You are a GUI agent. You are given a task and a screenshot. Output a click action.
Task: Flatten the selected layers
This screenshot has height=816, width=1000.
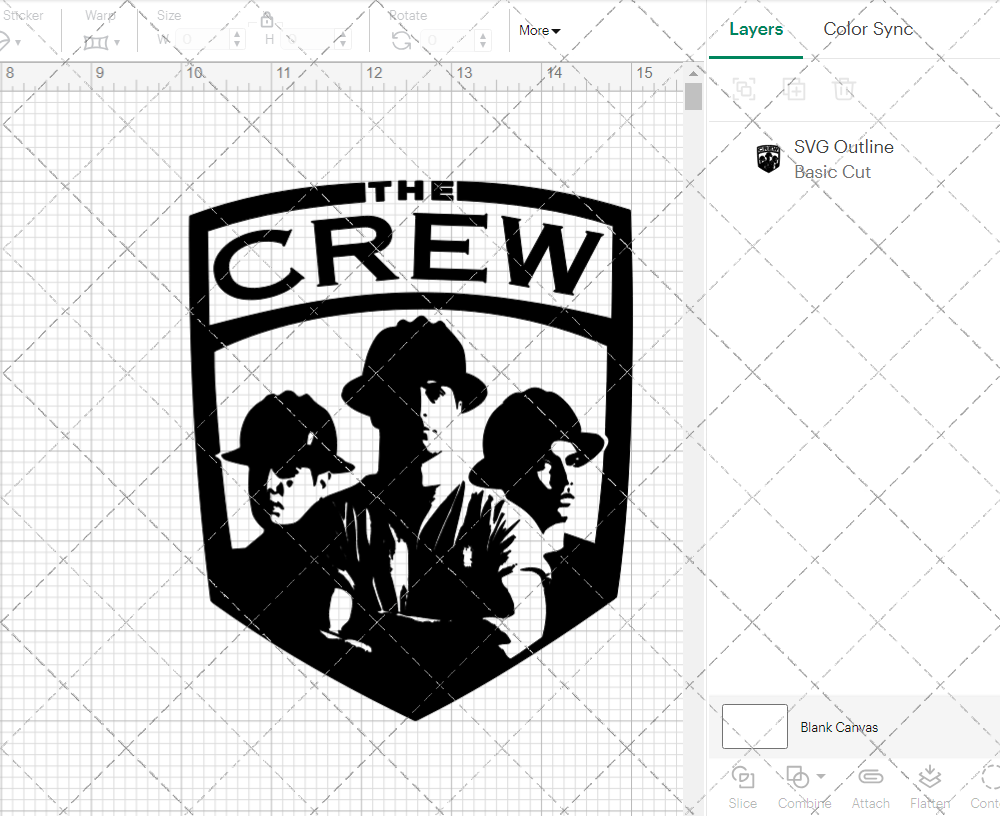coord(930,778)
